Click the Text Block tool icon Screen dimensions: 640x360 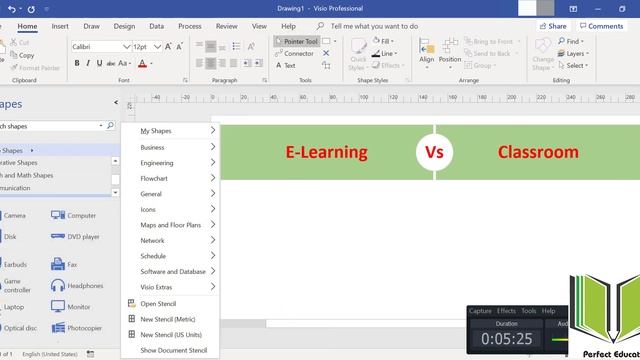click(326, 65)
